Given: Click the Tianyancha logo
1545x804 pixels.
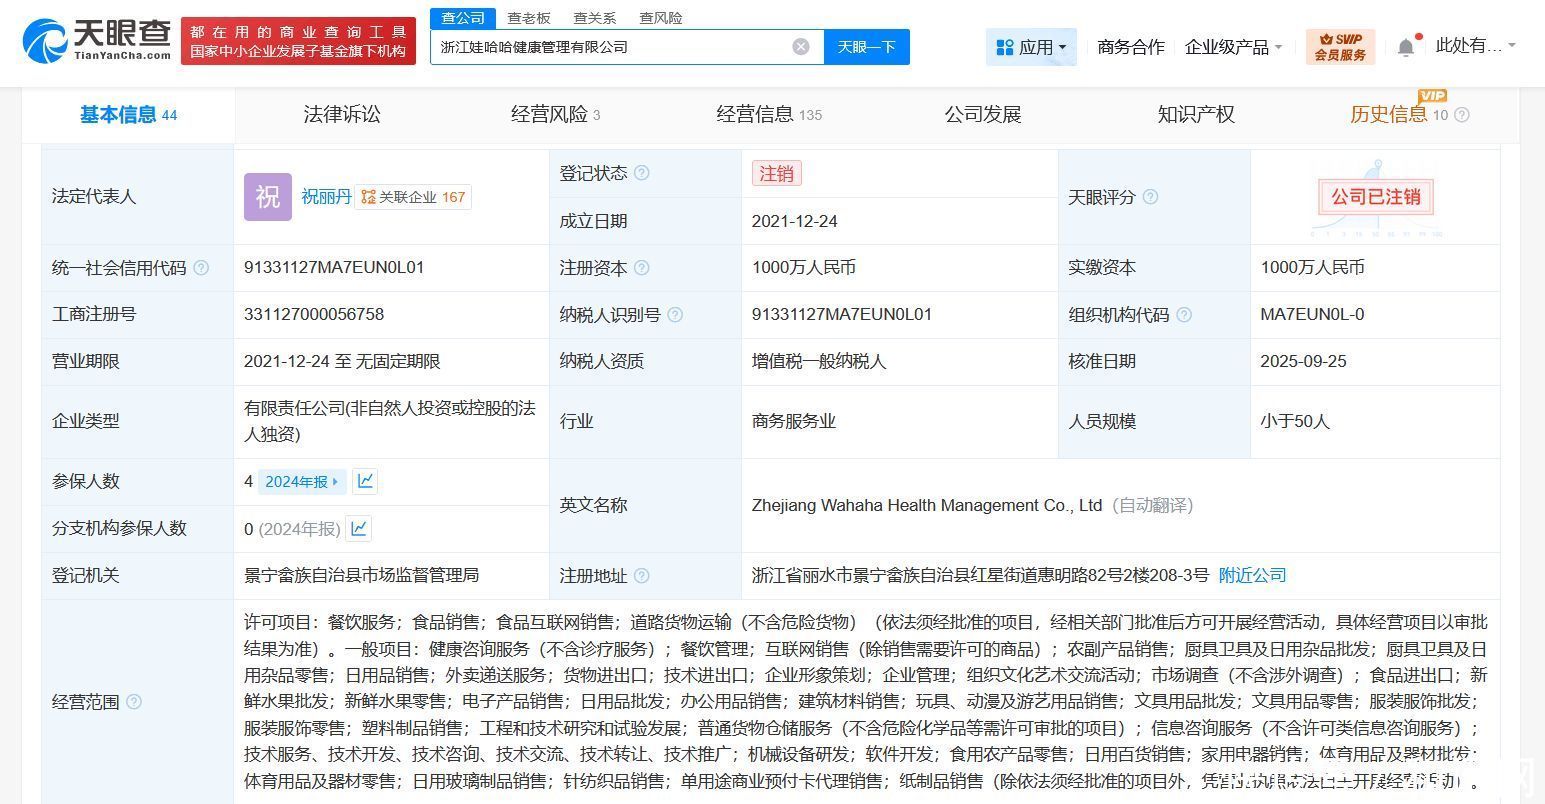Looking at the screenshot, I should 97,41.
